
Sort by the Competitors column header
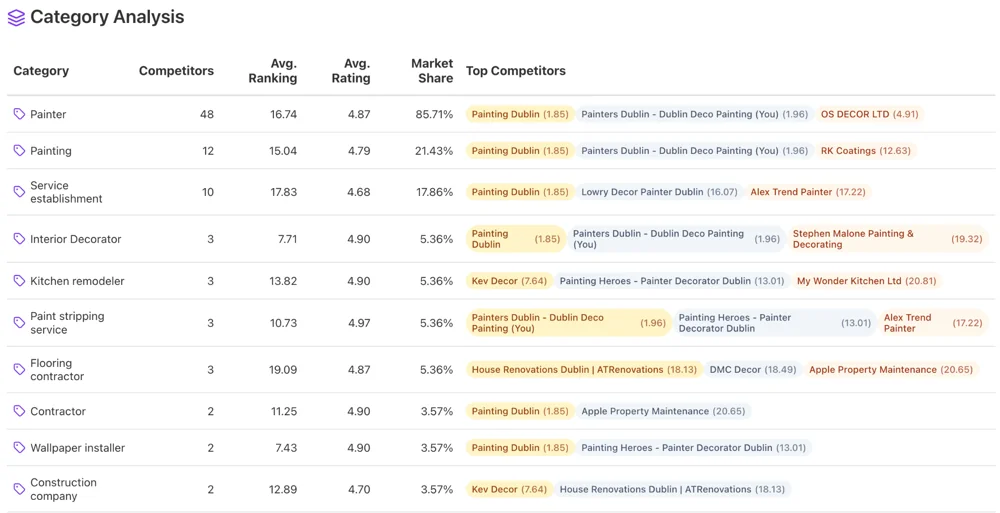point(176,71)
